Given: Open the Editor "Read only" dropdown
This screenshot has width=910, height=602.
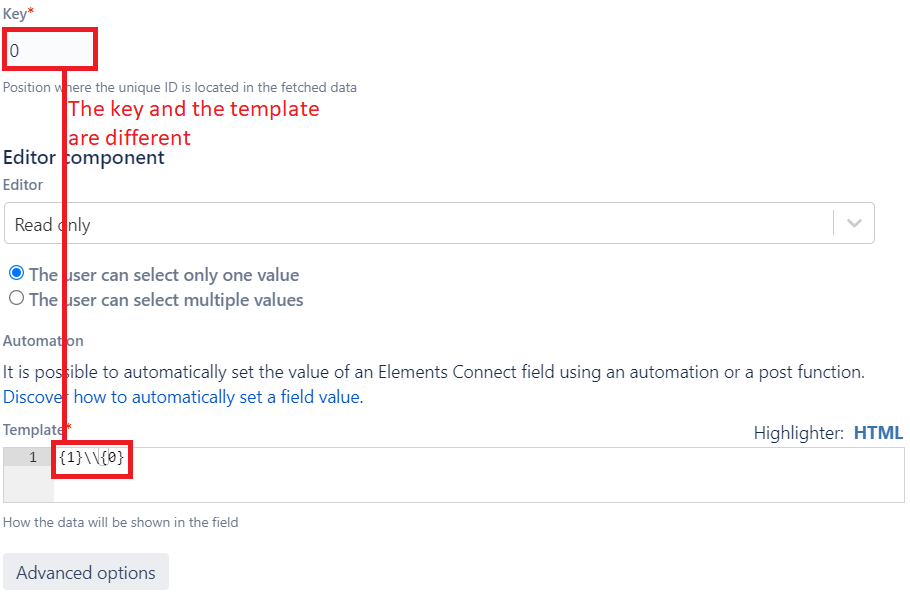Looking at the screenshot, I should tap(420, 224).
